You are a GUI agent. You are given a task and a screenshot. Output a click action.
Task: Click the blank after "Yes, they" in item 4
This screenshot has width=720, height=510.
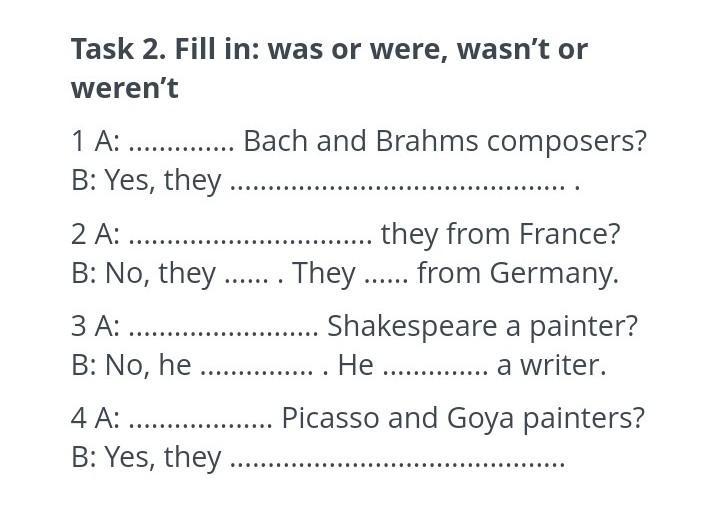pos(397,466)
